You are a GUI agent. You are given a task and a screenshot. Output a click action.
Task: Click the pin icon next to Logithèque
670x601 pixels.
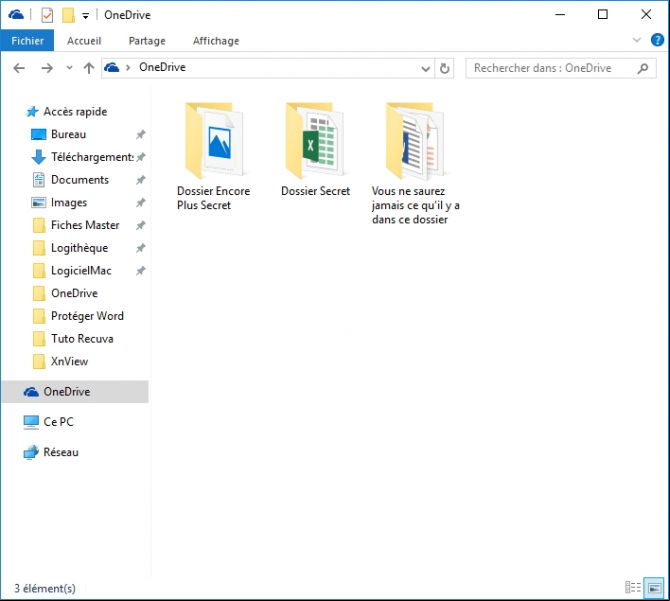[x=141, y=248]
